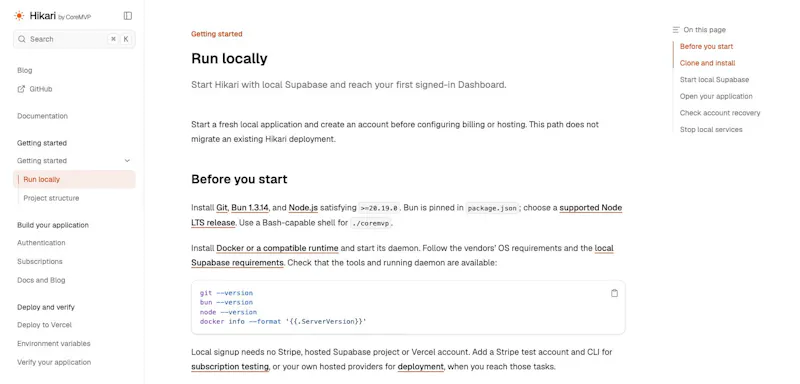Go to Documentation in sidebar
This screenshot has width=800, height=384.
coord(42,116)
